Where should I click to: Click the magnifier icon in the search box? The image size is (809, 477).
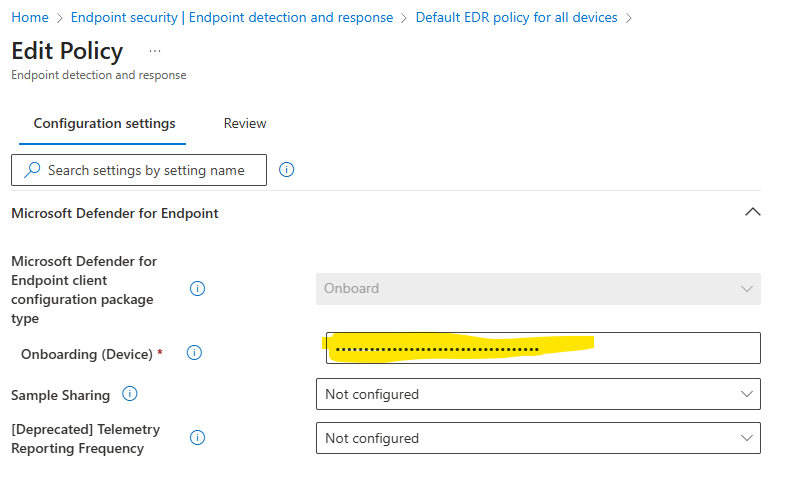[x=32, y=170]
